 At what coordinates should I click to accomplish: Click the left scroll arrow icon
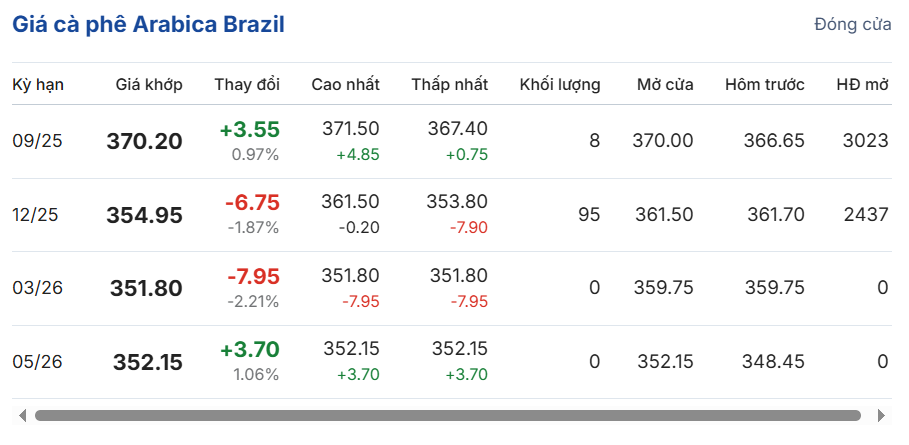(x=23, y=415)
